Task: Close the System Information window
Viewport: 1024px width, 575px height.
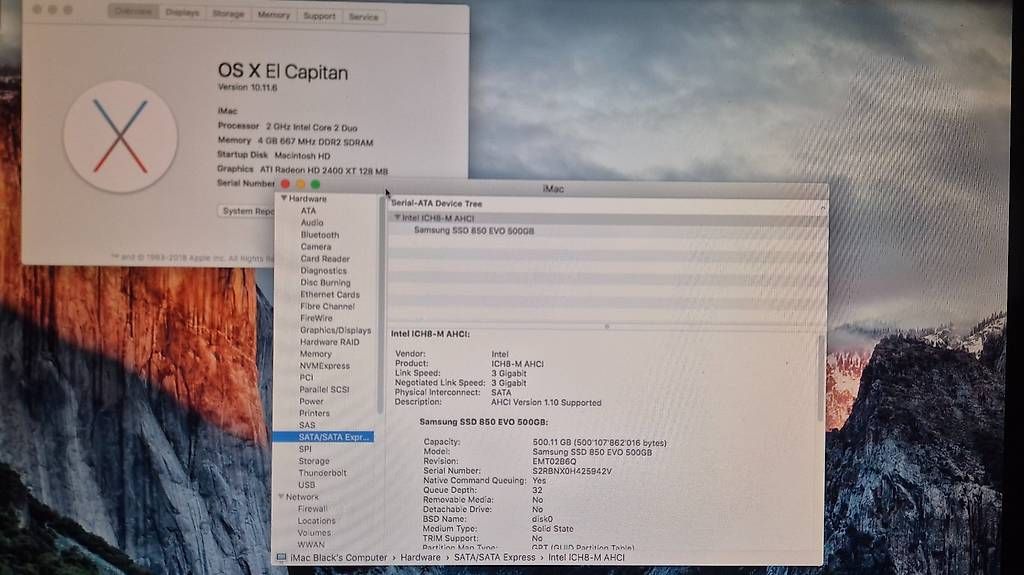Action: click(x=285, y=184)
